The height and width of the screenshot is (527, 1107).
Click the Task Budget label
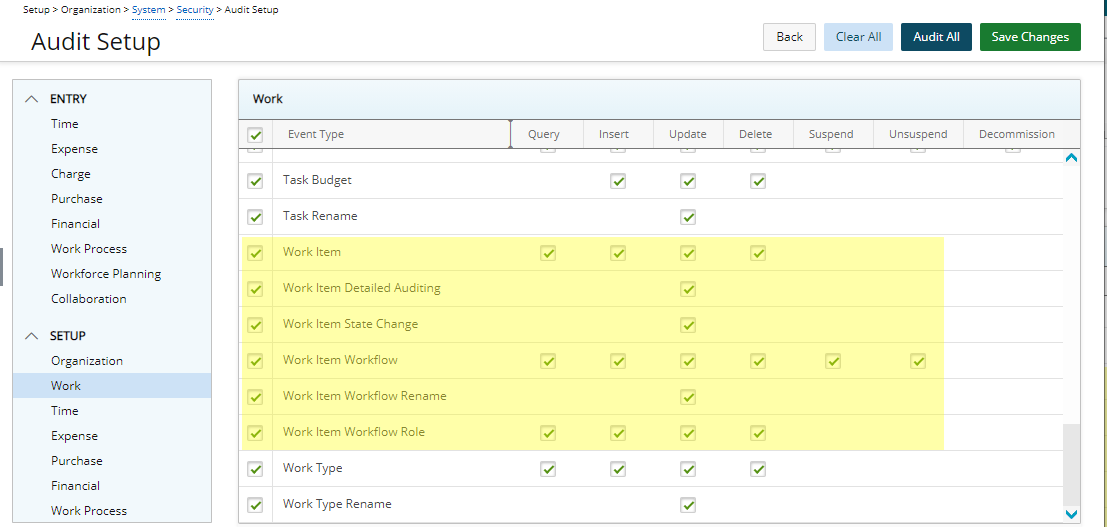coord(317,180)
